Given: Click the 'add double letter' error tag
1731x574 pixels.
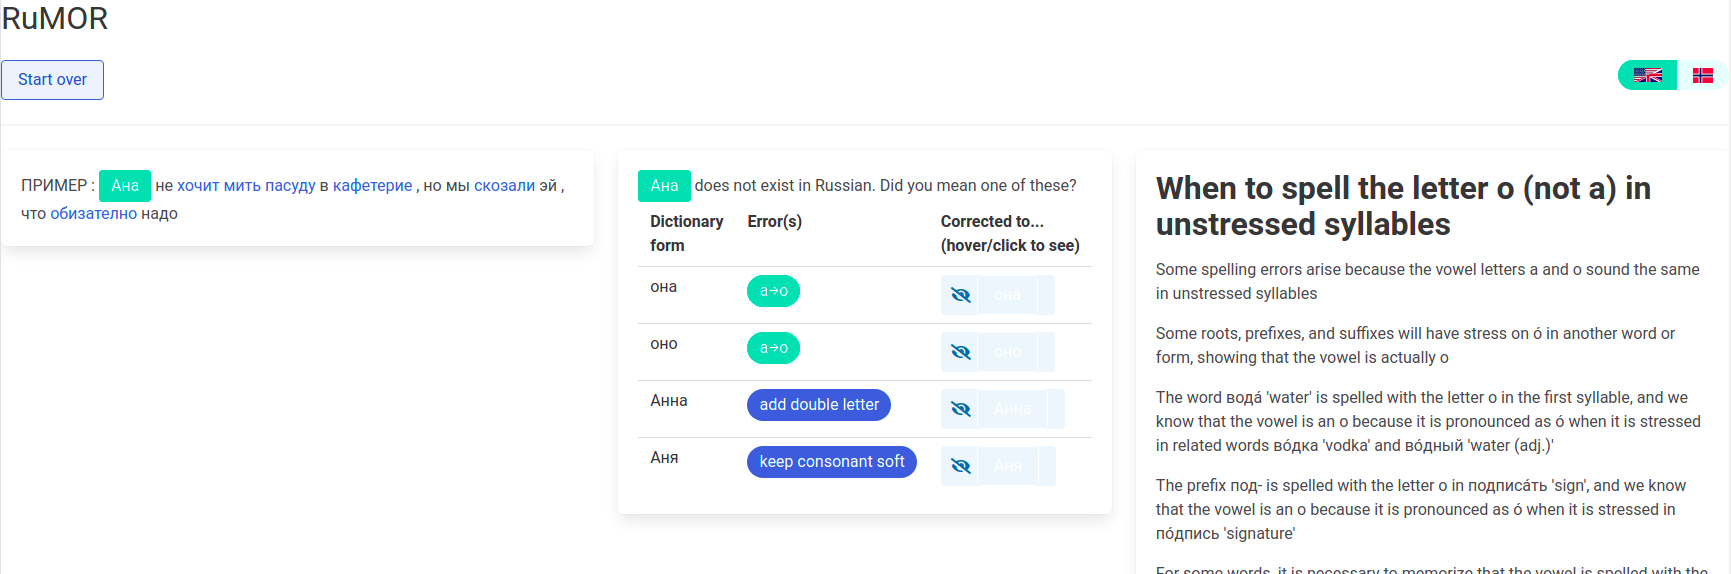Looking at the screenshot, I should tap(818, 405).
